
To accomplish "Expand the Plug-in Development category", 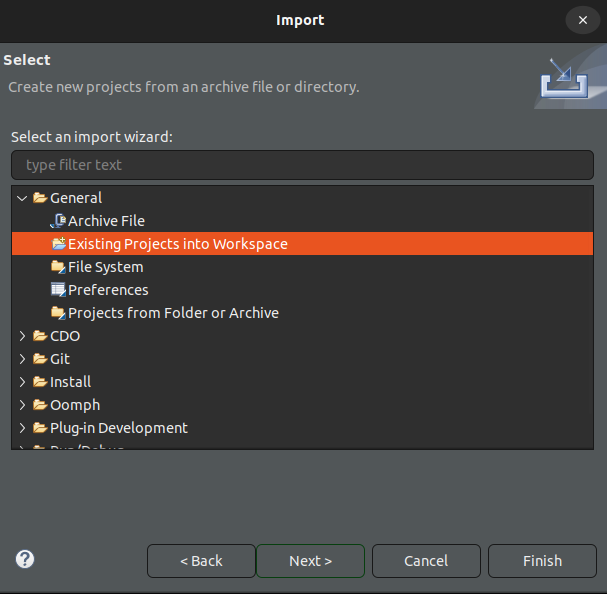I will pyautogui.click(x=22, y=428).
